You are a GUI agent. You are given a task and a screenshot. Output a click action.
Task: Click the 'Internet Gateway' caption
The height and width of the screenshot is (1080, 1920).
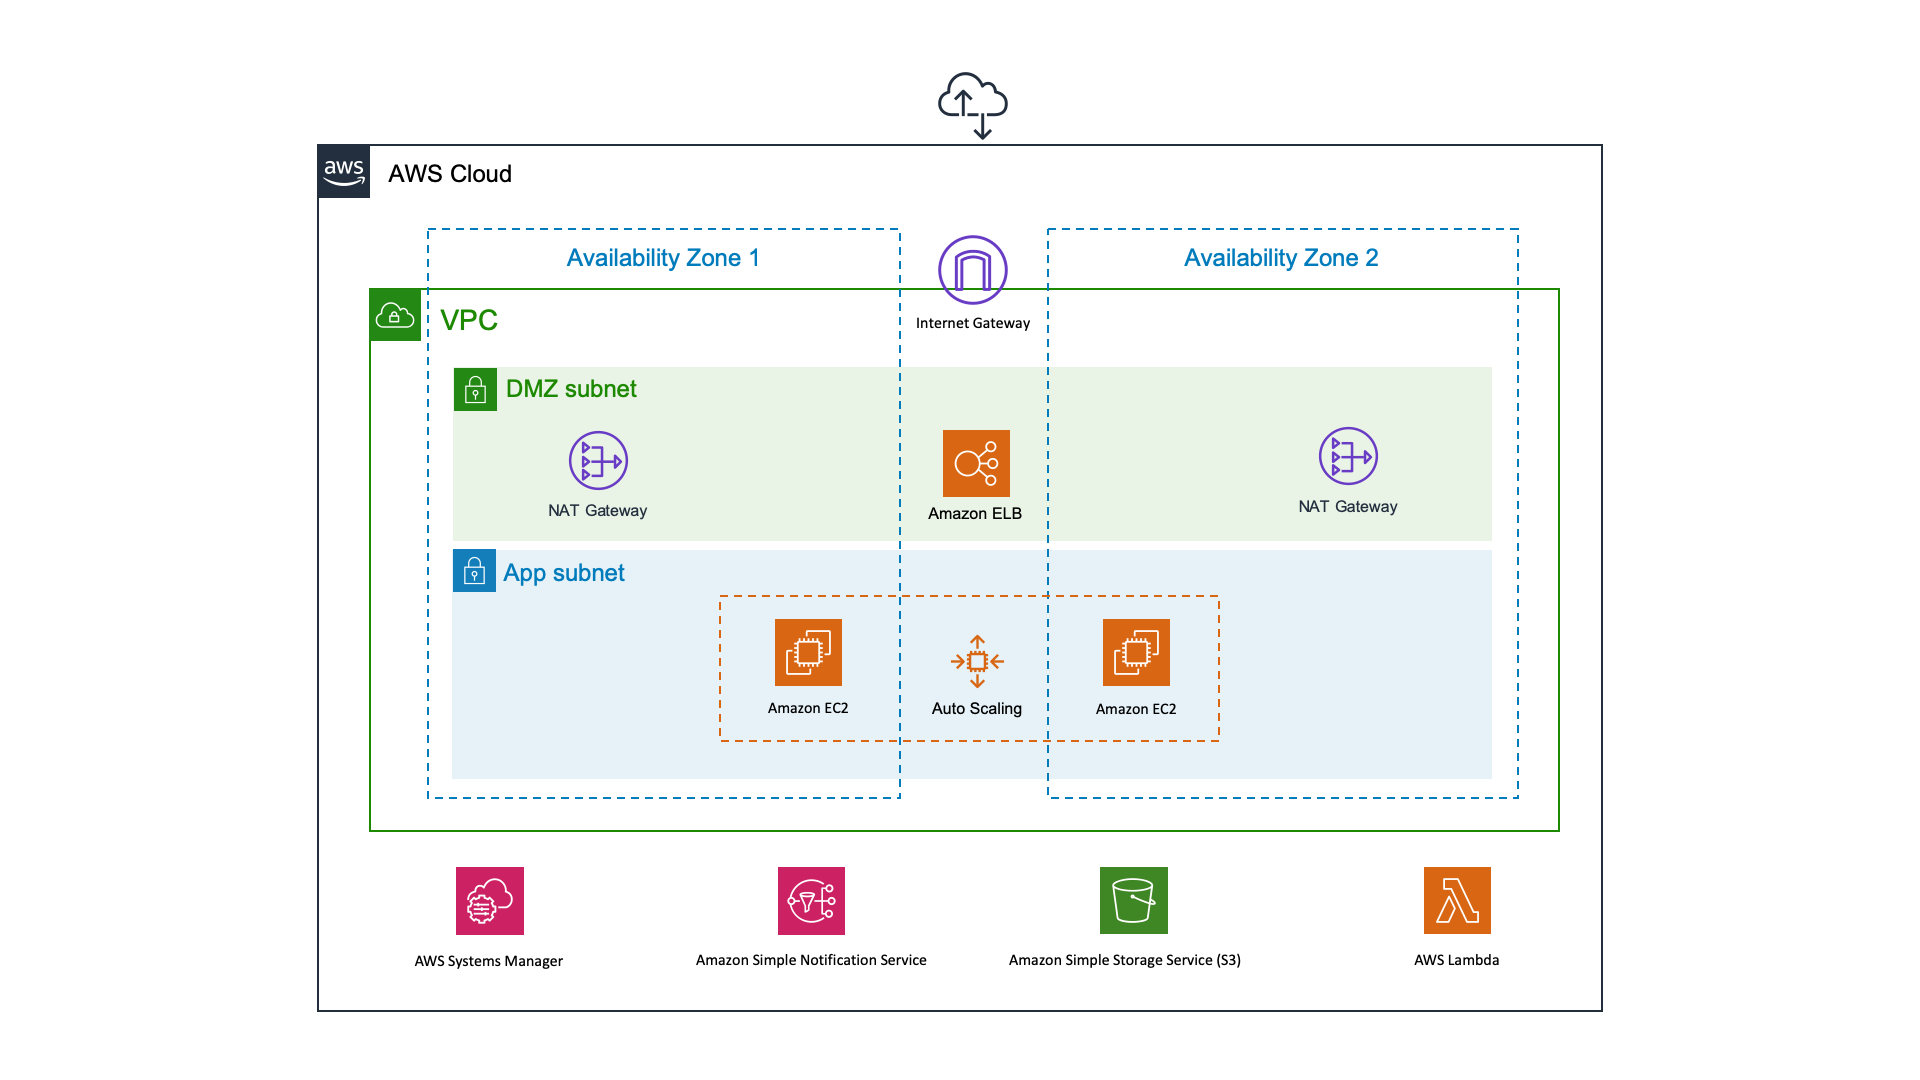(973, 323)
